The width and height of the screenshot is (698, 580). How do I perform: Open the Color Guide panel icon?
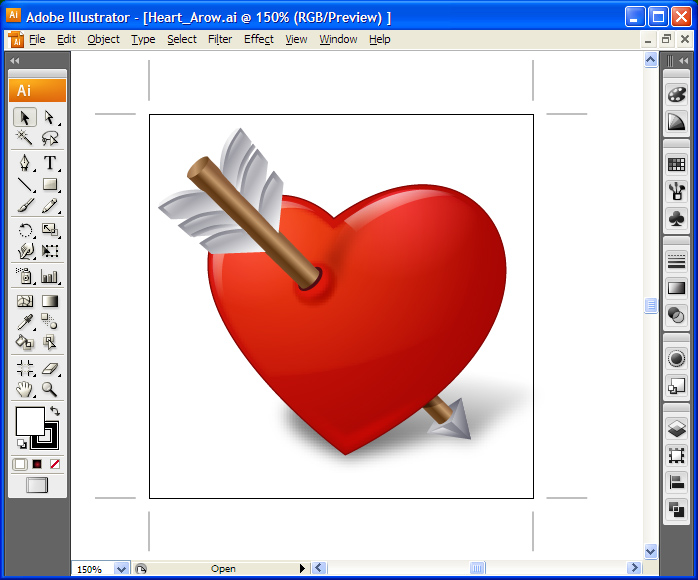676,122
